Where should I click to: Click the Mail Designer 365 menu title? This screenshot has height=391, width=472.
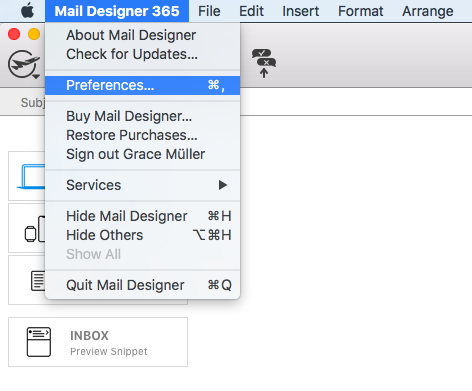[117, 11]
